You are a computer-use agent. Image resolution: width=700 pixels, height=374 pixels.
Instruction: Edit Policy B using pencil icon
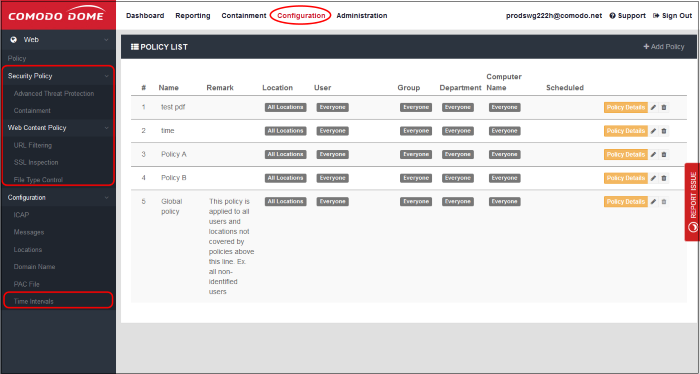654,178
